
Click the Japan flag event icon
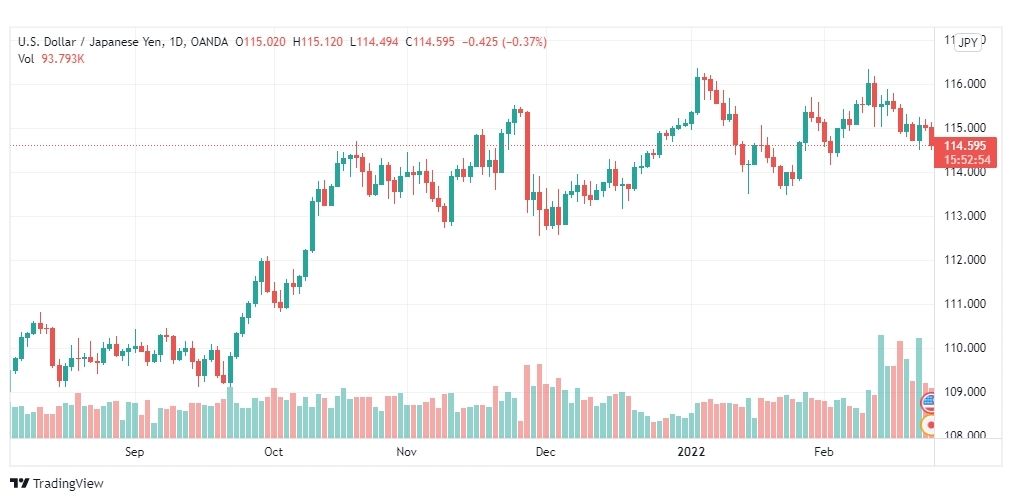coord(929,425)
